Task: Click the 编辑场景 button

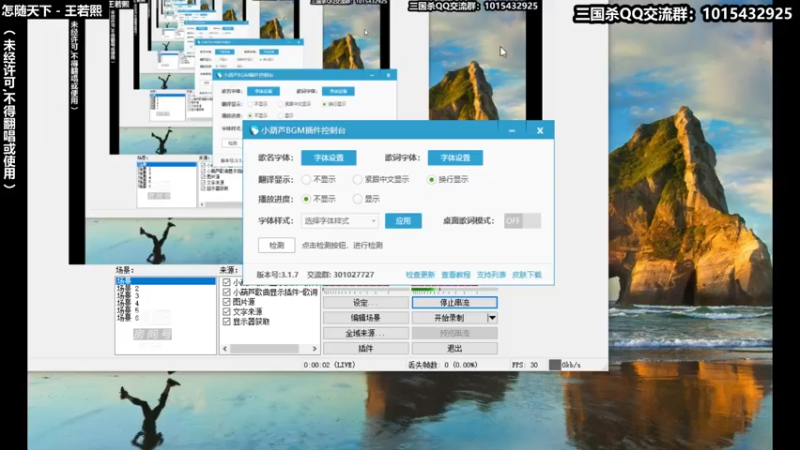Action: (365, 318)
